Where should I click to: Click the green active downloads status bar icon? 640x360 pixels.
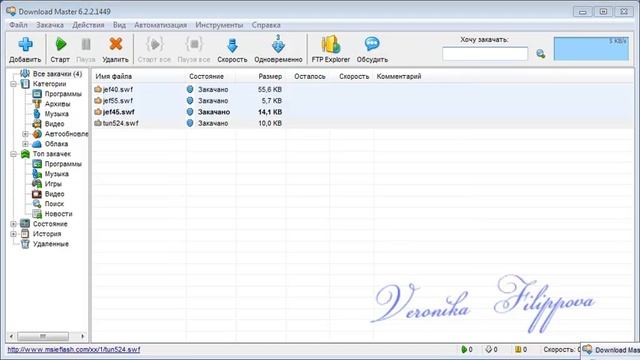464,349
